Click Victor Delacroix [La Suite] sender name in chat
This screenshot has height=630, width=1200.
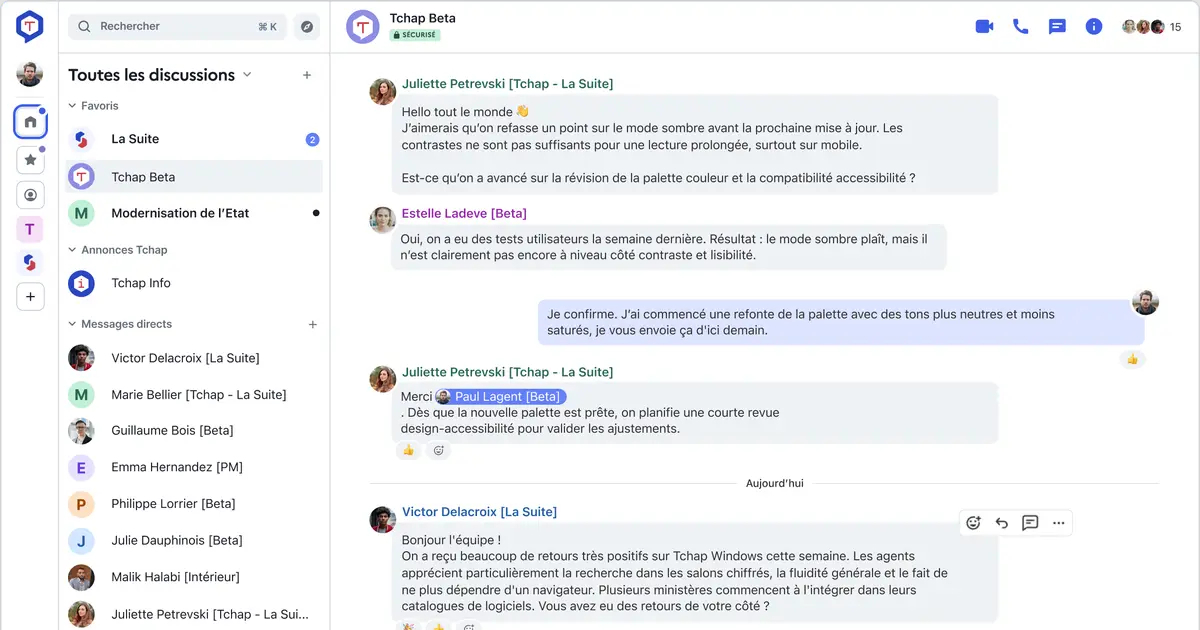479,512
